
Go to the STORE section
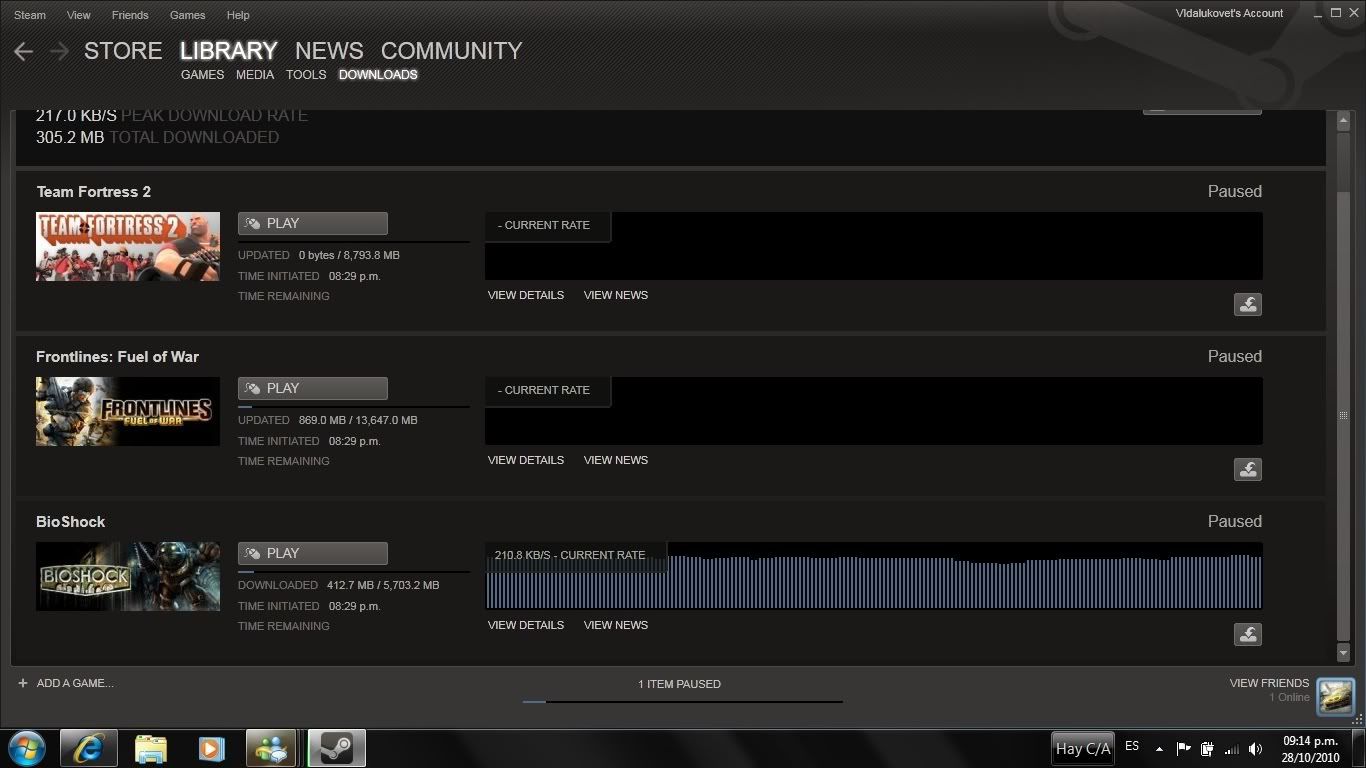[123, 51]
